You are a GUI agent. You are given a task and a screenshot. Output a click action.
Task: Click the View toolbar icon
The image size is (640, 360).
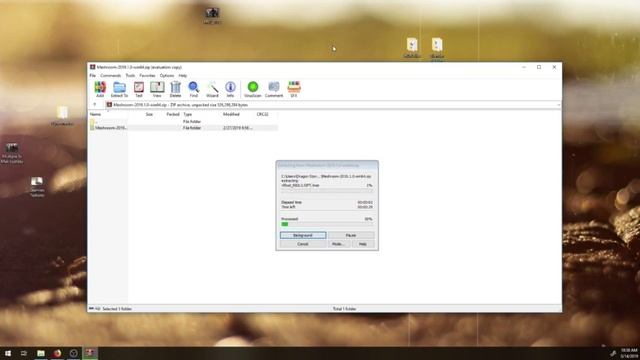point(157,89)
